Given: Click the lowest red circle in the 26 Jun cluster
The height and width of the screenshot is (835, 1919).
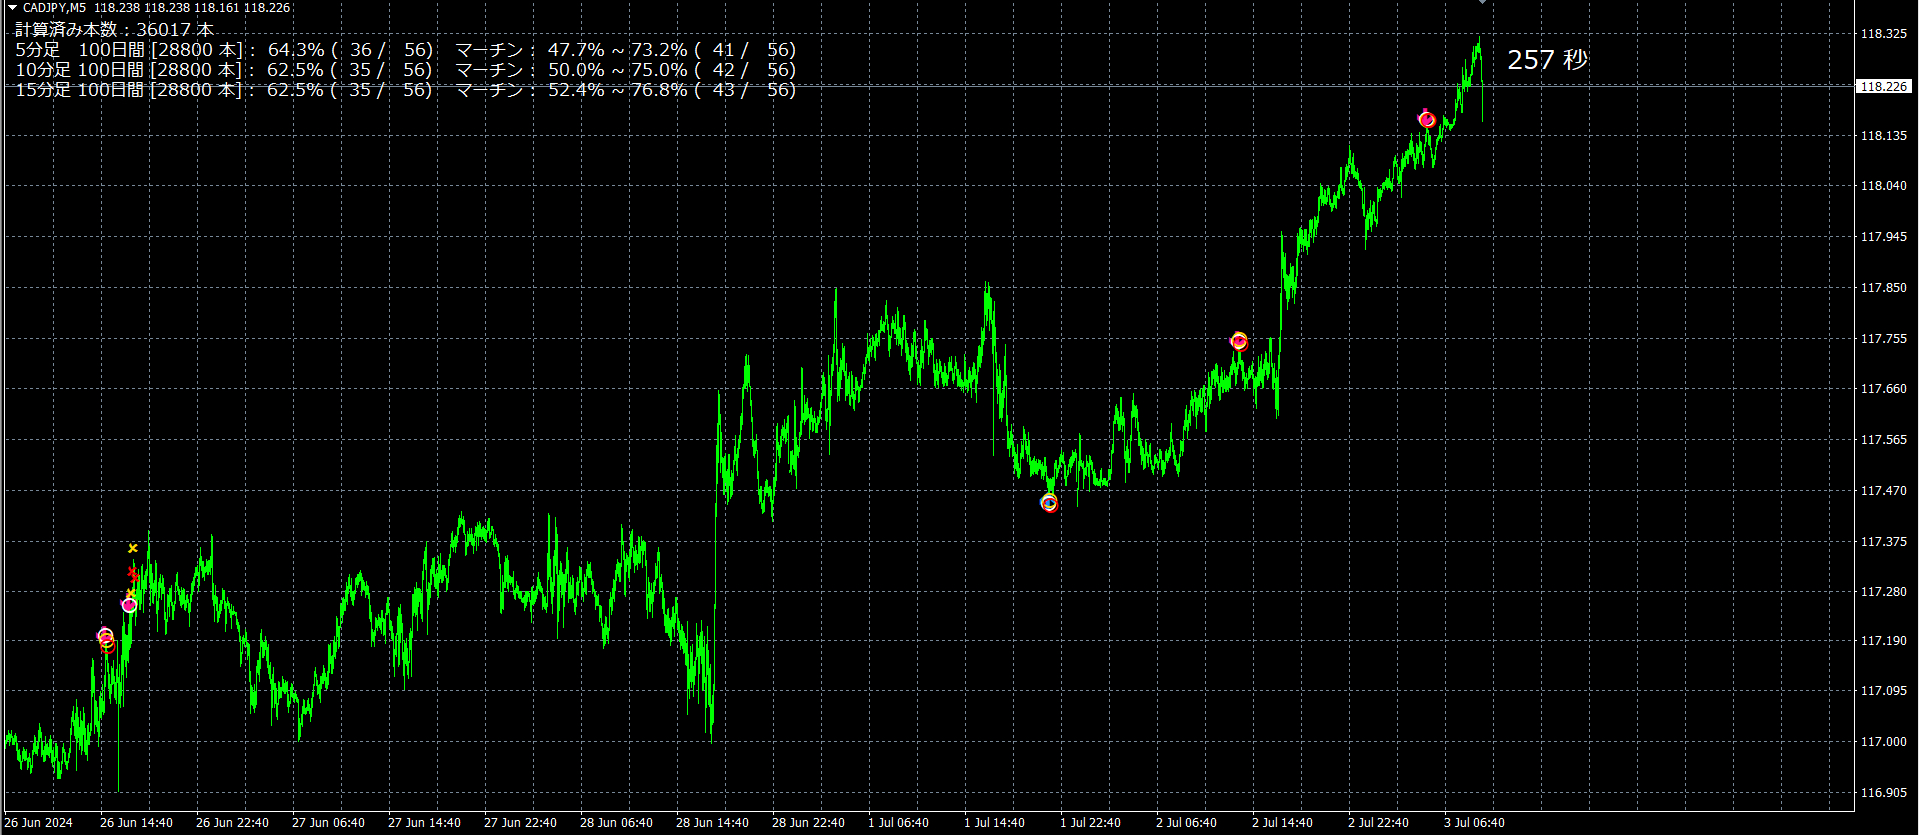Looking at the screenshot, I should pyautogui.click(x=108, y=647).
